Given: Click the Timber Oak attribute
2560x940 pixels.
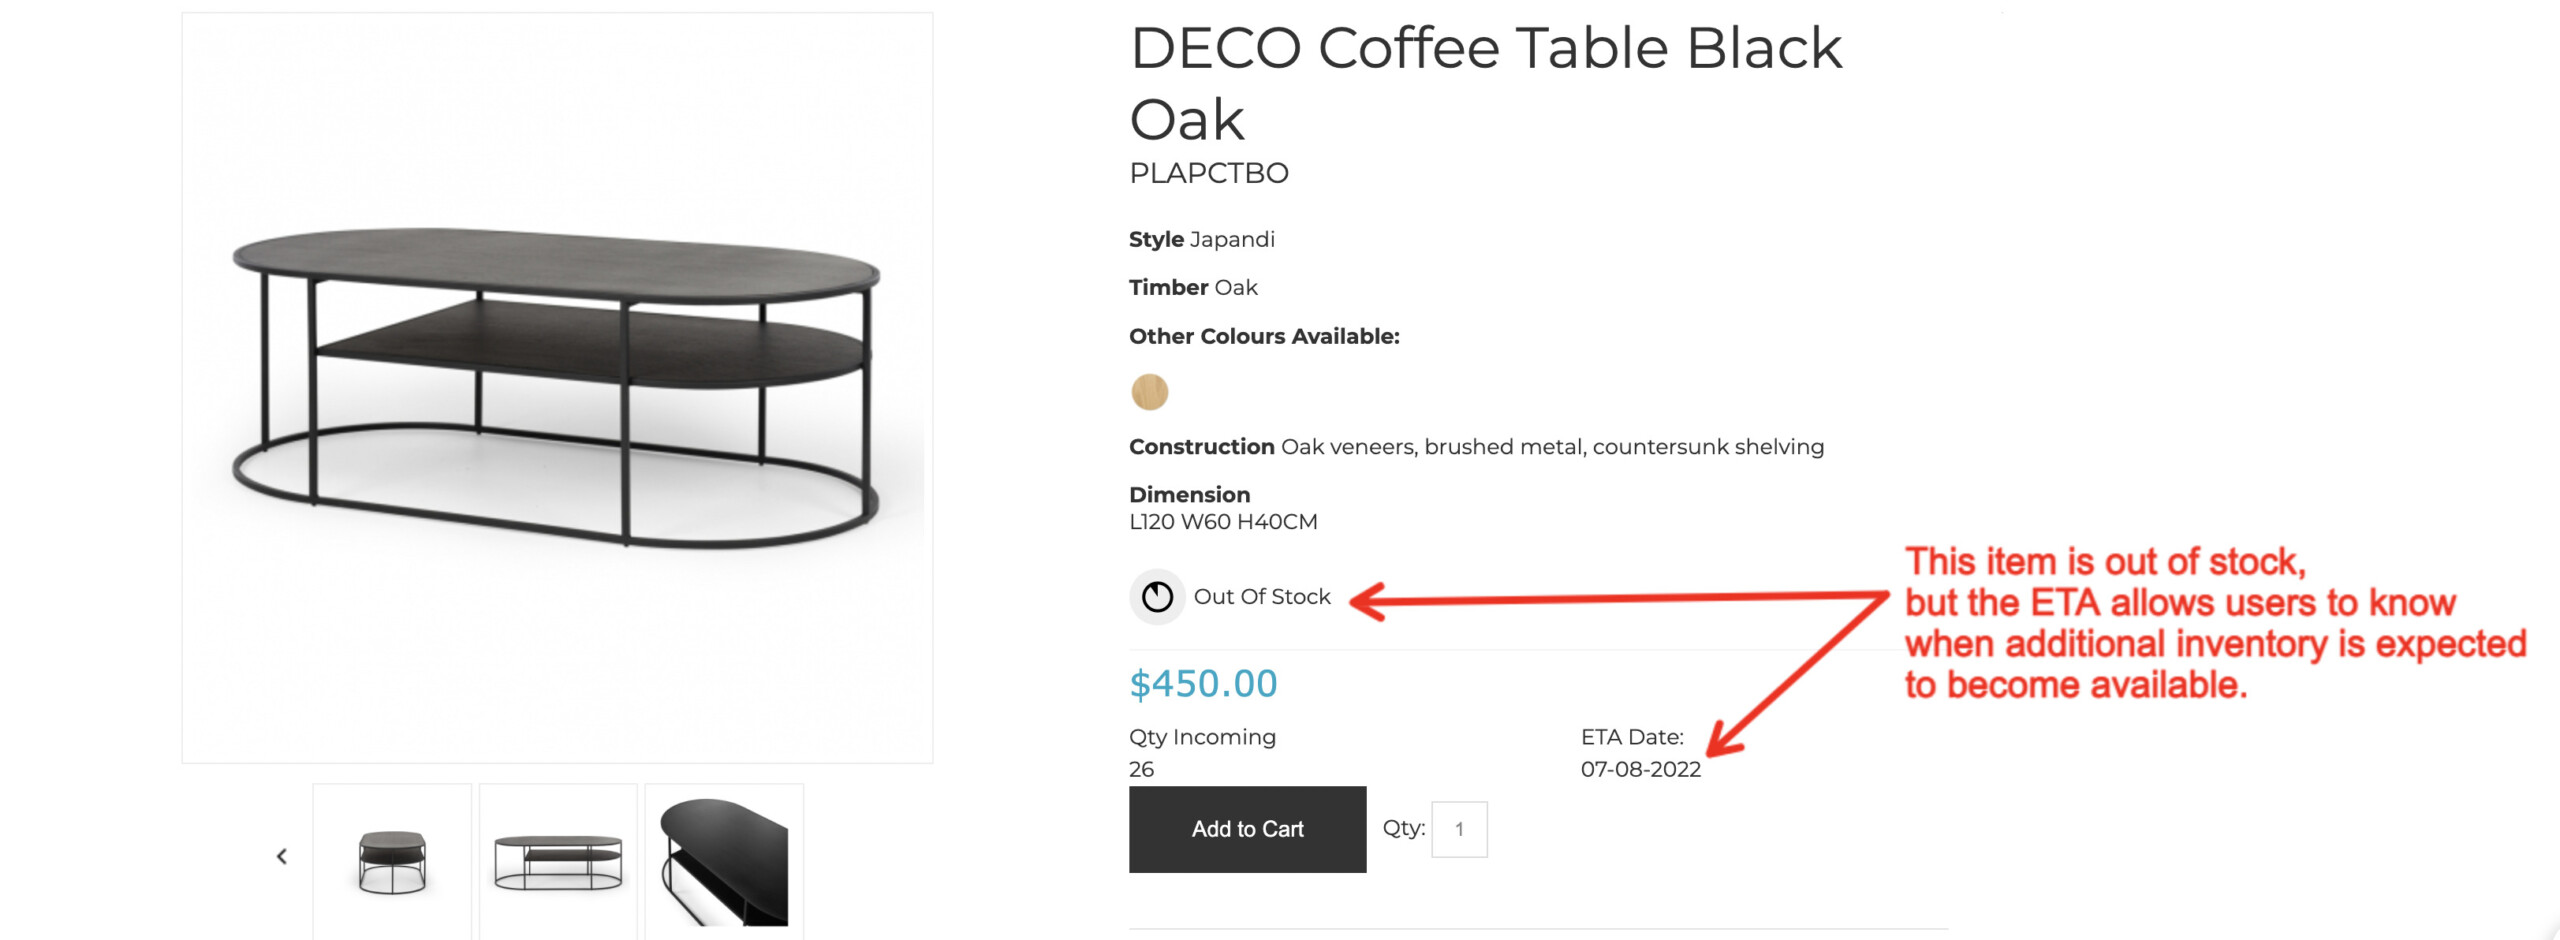Looking at the screenshot, I should [1193, 288].
